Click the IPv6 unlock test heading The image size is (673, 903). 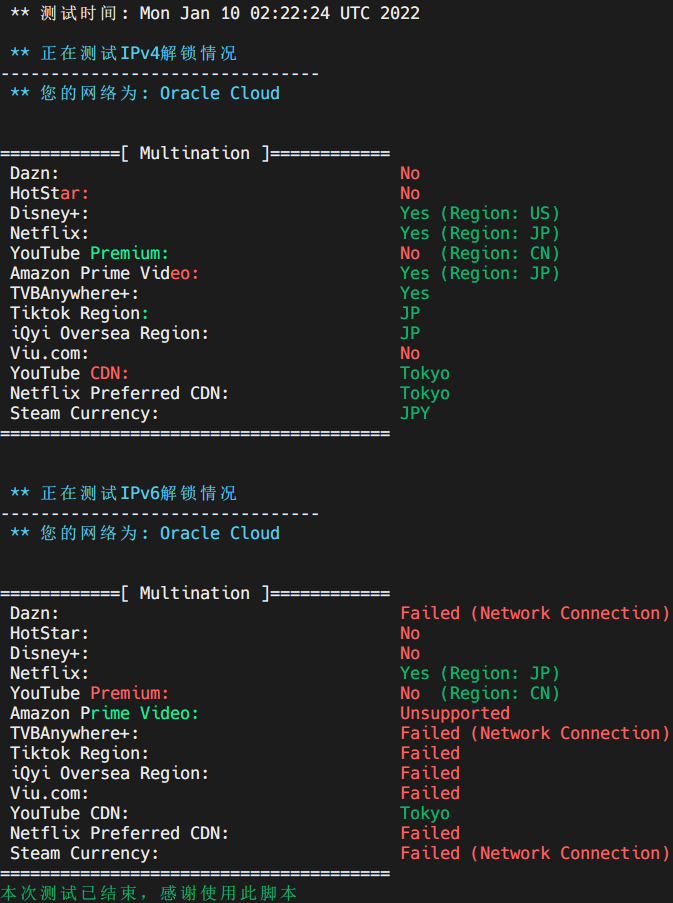point(124,493)
